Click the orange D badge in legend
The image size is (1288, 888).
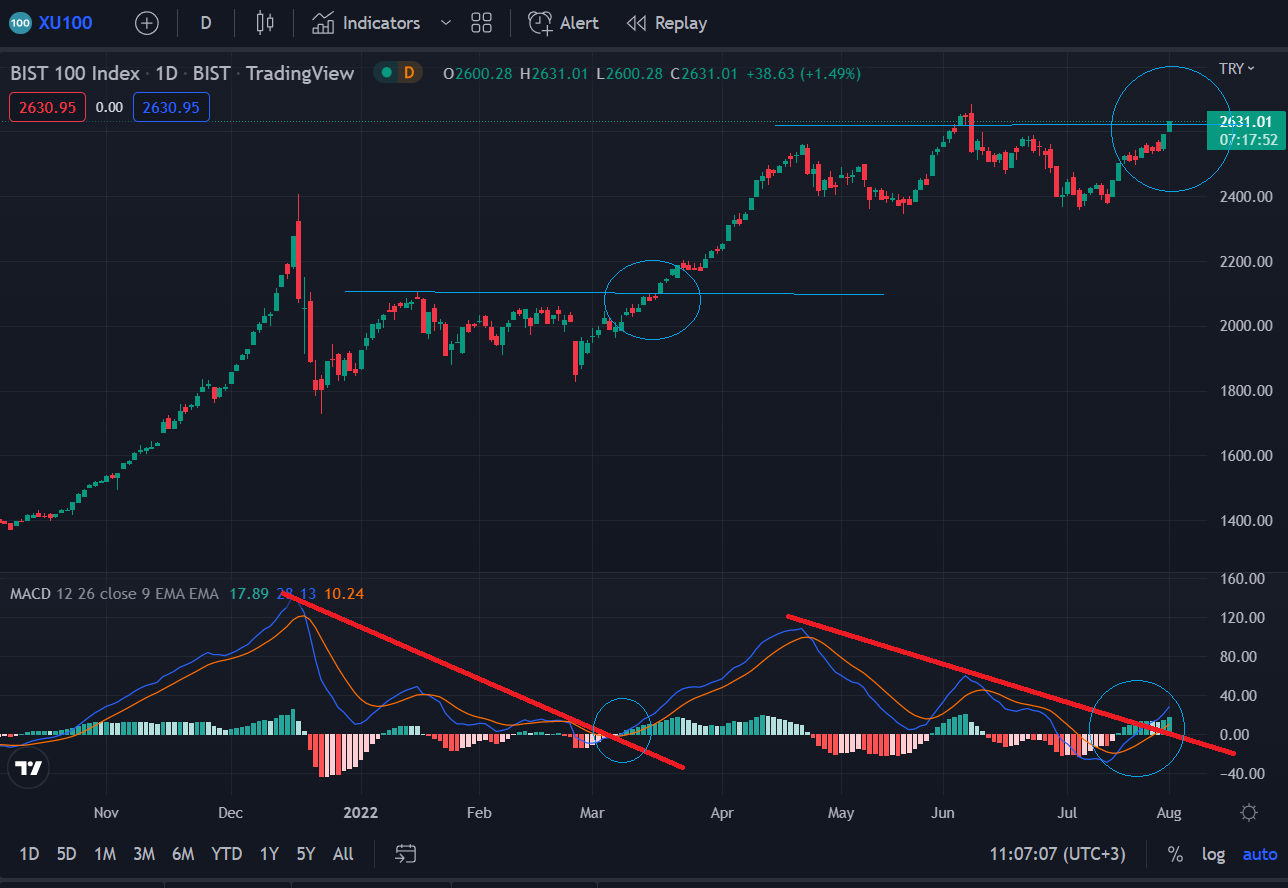click(408, 73)
